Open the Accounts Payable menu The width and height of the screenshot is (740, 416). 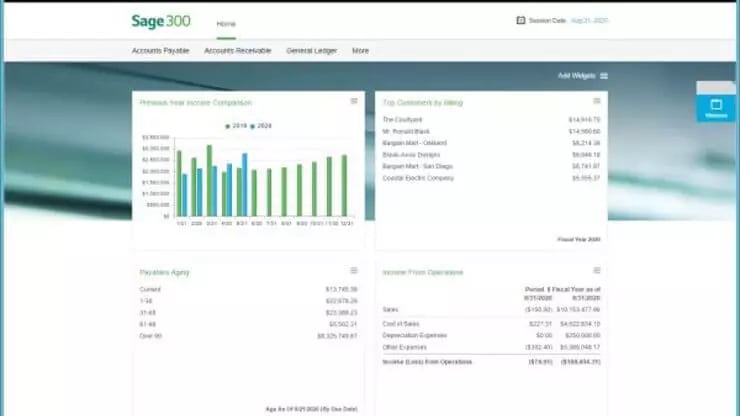[x=160, y=51]
